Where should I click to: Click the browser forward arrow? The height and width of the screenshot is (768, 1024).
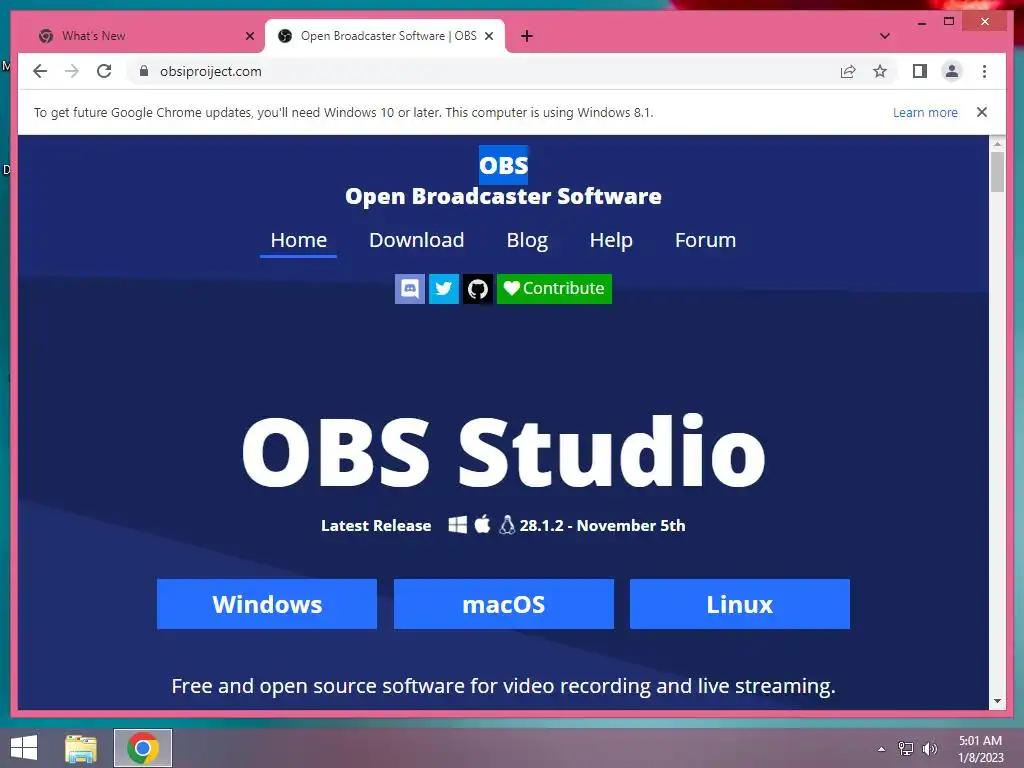[72, 71]
